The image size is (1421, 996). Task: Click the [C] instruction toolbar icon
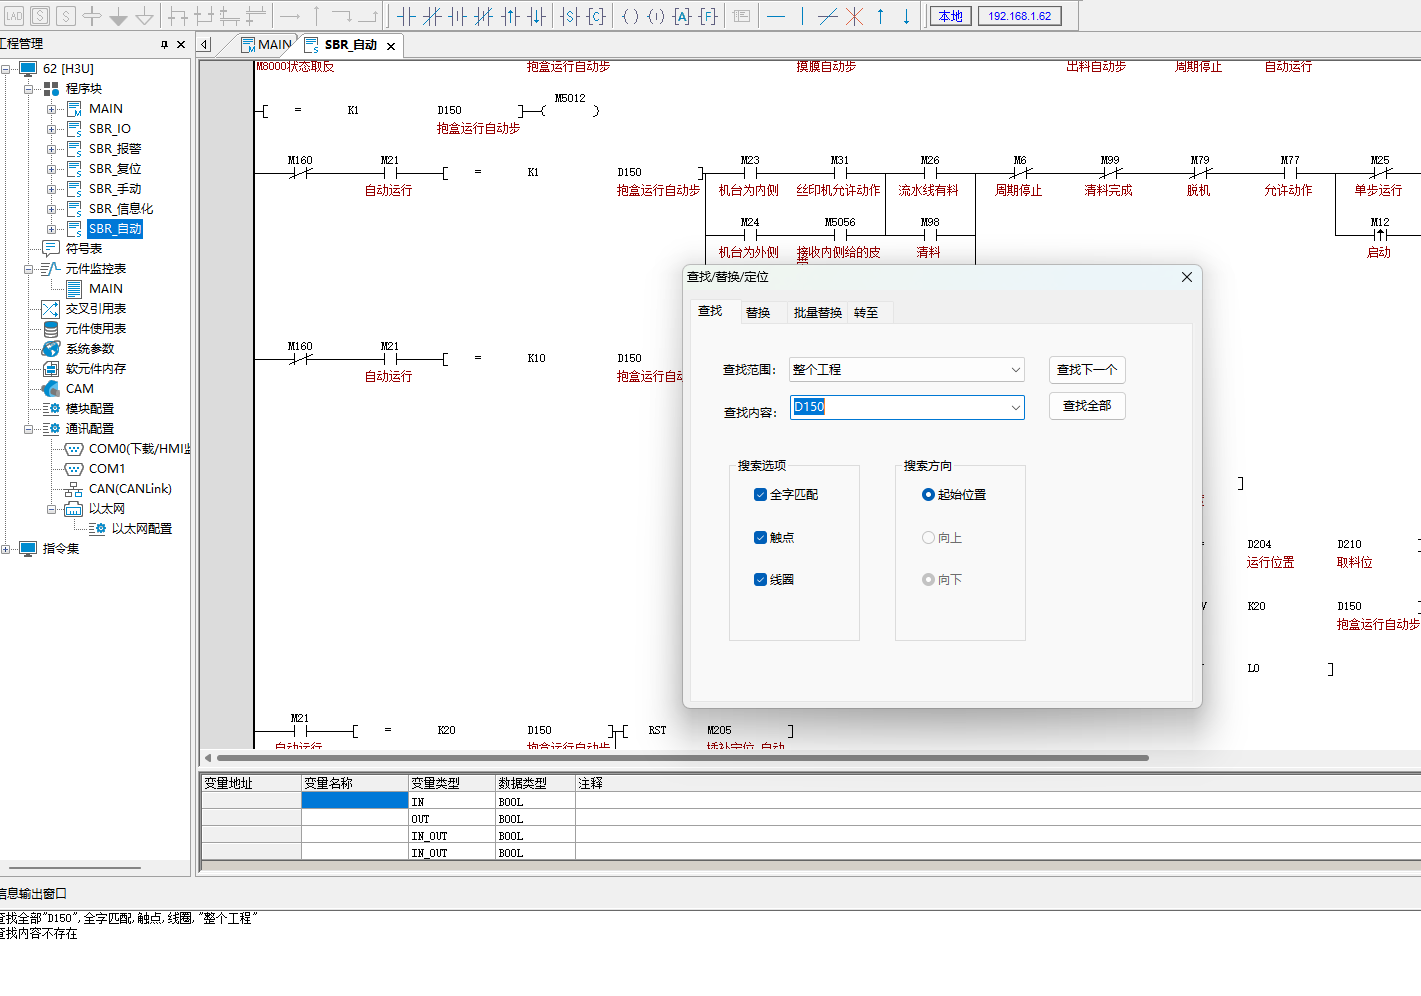pyautogui.click(x=596, y=16)
